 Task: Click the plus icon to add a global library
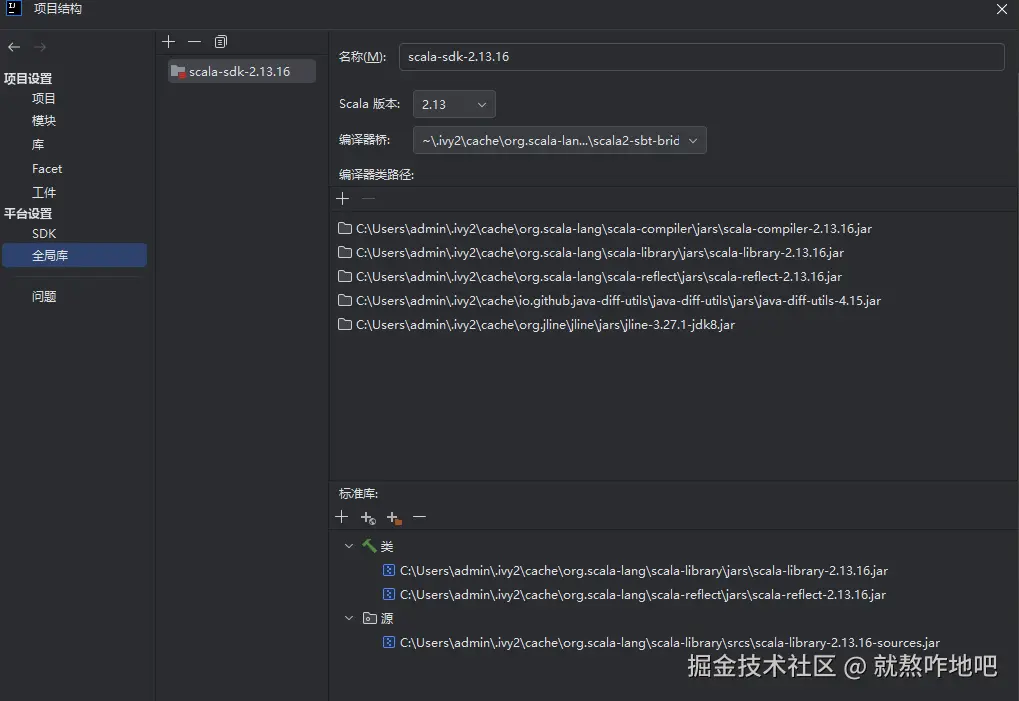pyautogui.click(x=168, y=42)
